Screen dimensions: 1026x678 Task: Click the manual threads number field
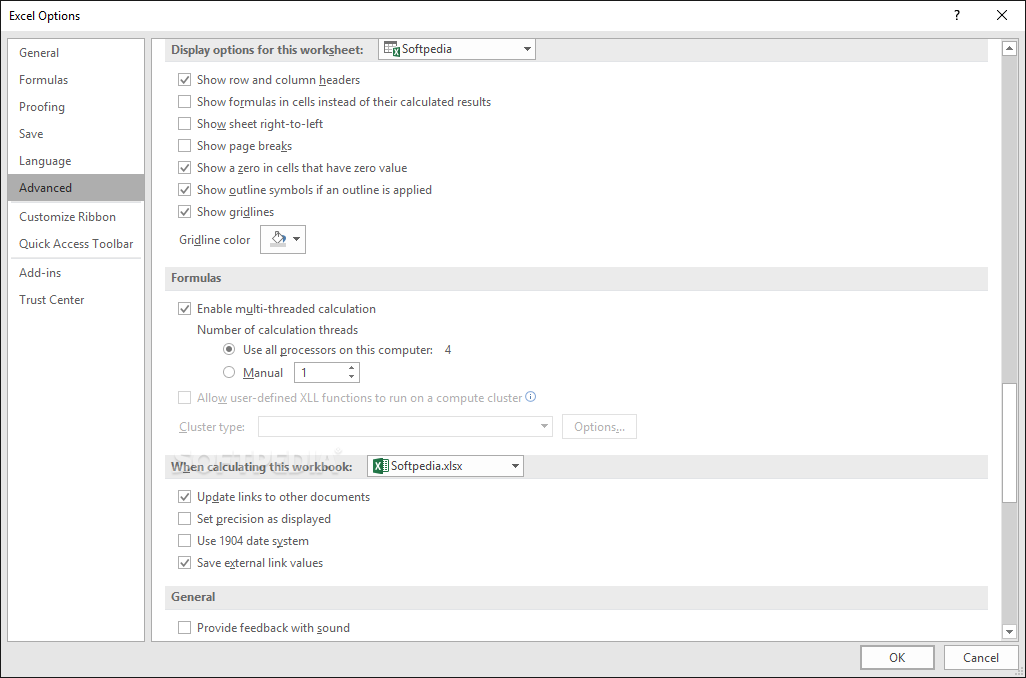(x=320, y=373)
